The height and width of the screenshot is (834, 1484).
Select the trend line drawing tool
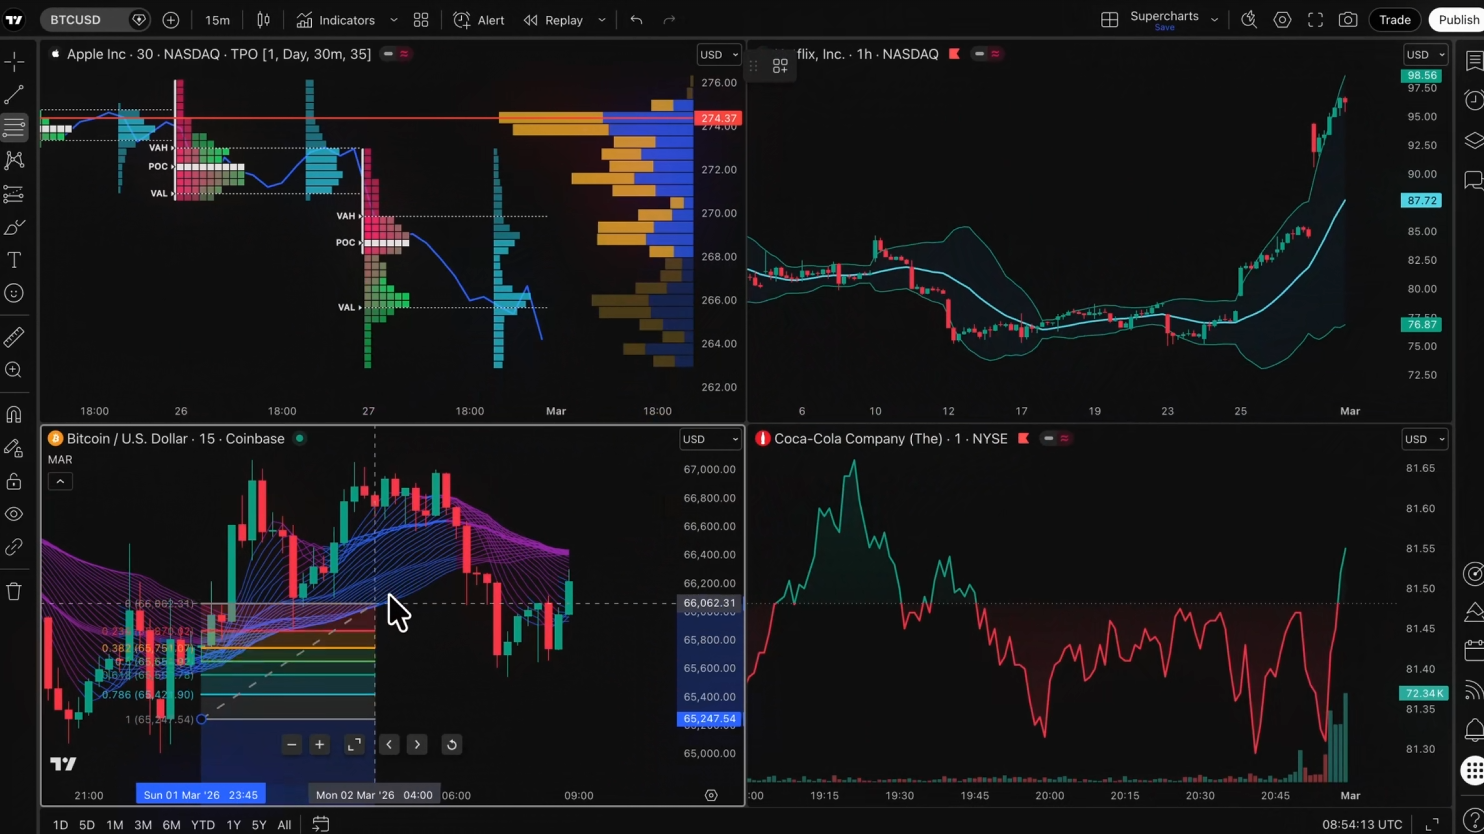coord(14,95)
